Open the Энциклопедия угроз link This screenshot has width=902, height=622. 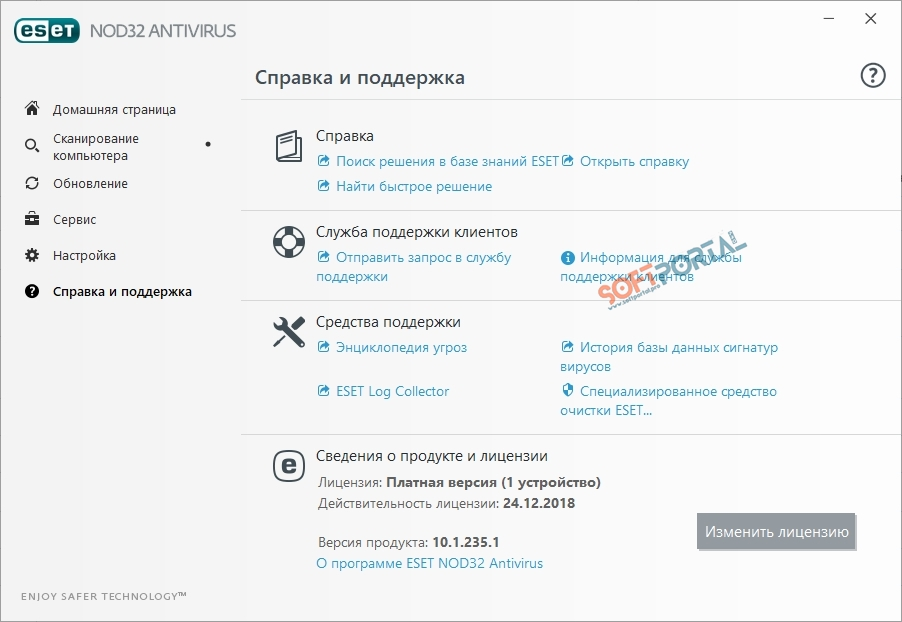click(402, 347)
